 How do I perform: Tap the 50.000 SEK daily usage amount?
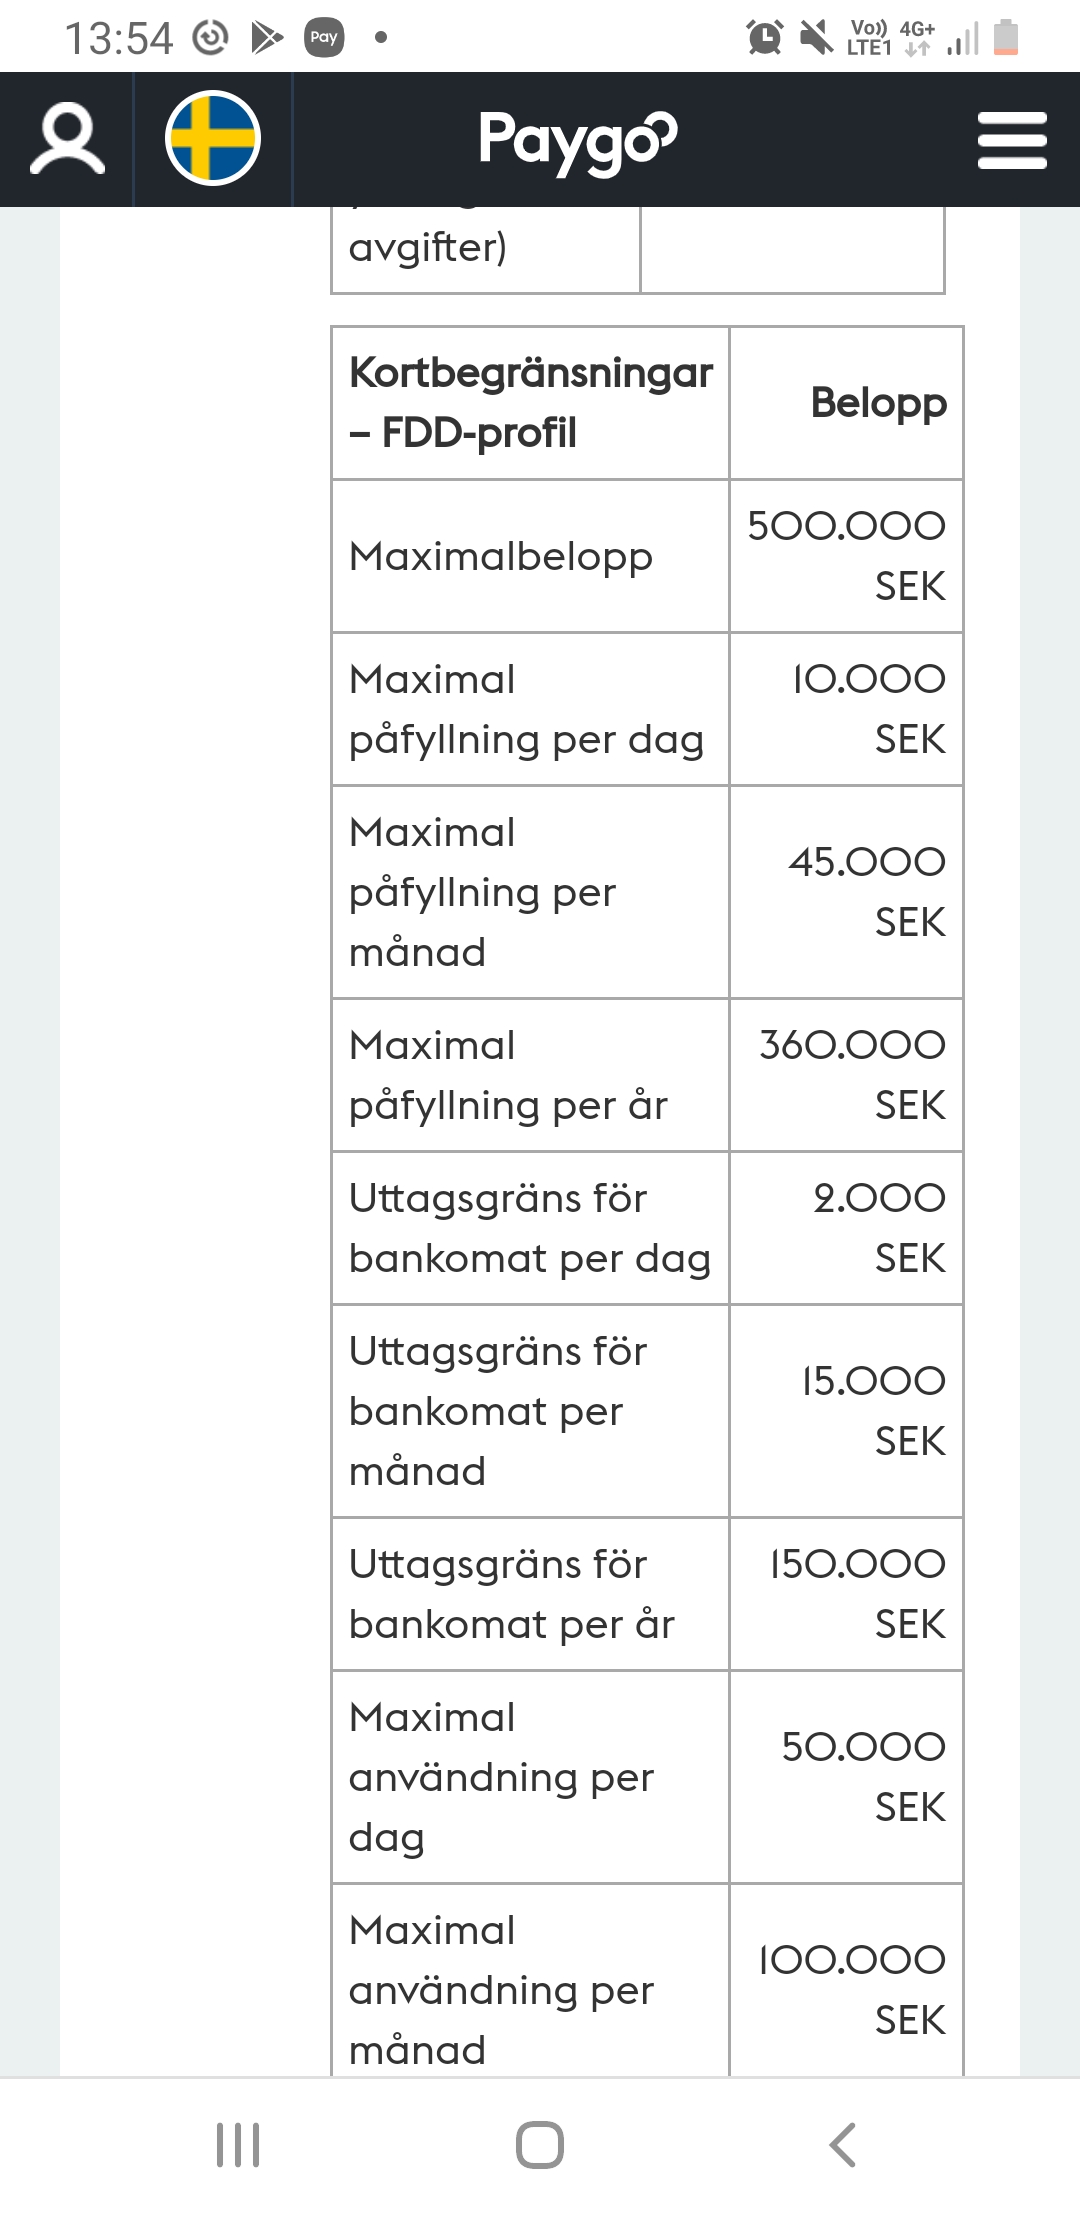[x=862, y=1777]
